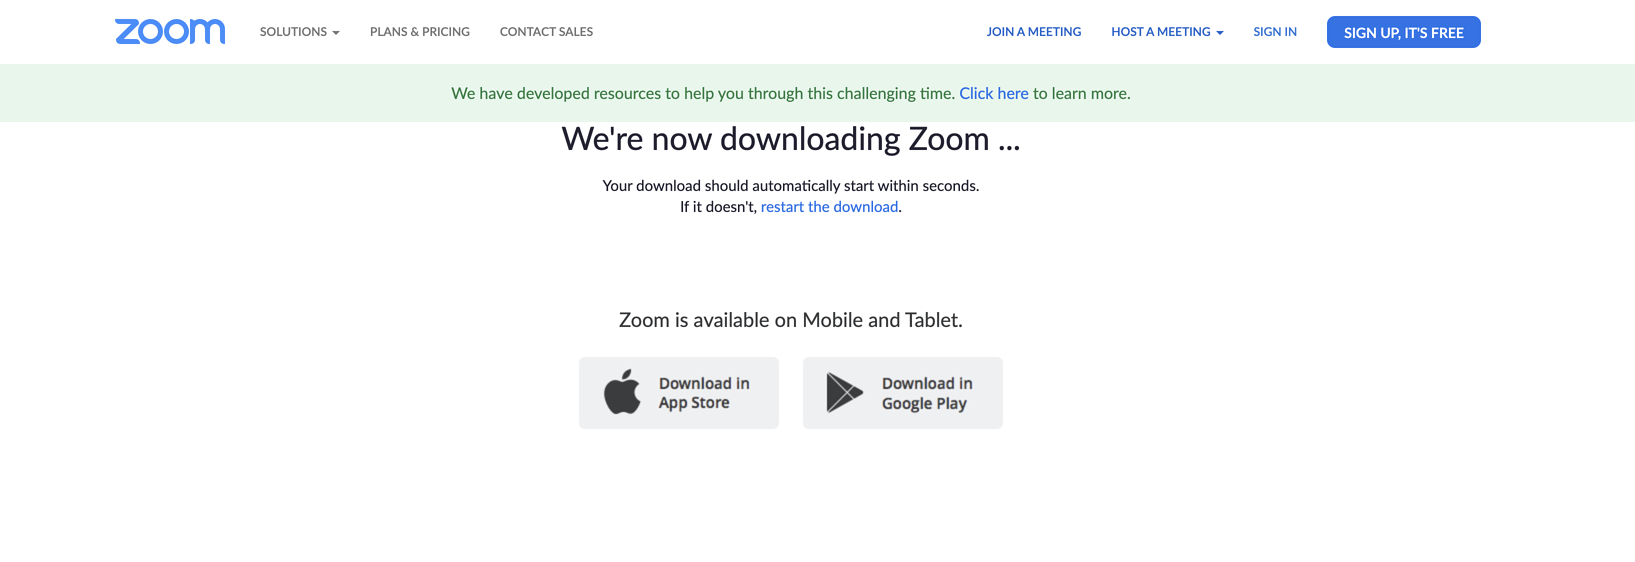Image resolution: width=1635 pixels, height=562 pixels.
Task: Click the Zoom logo
Action: [170, 32]
